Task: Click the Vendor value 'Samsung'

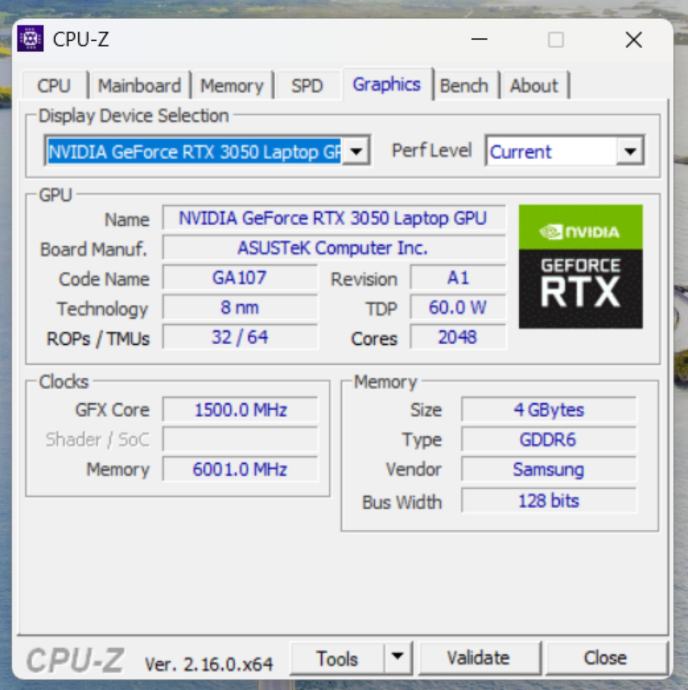Action: coord(548,470)
